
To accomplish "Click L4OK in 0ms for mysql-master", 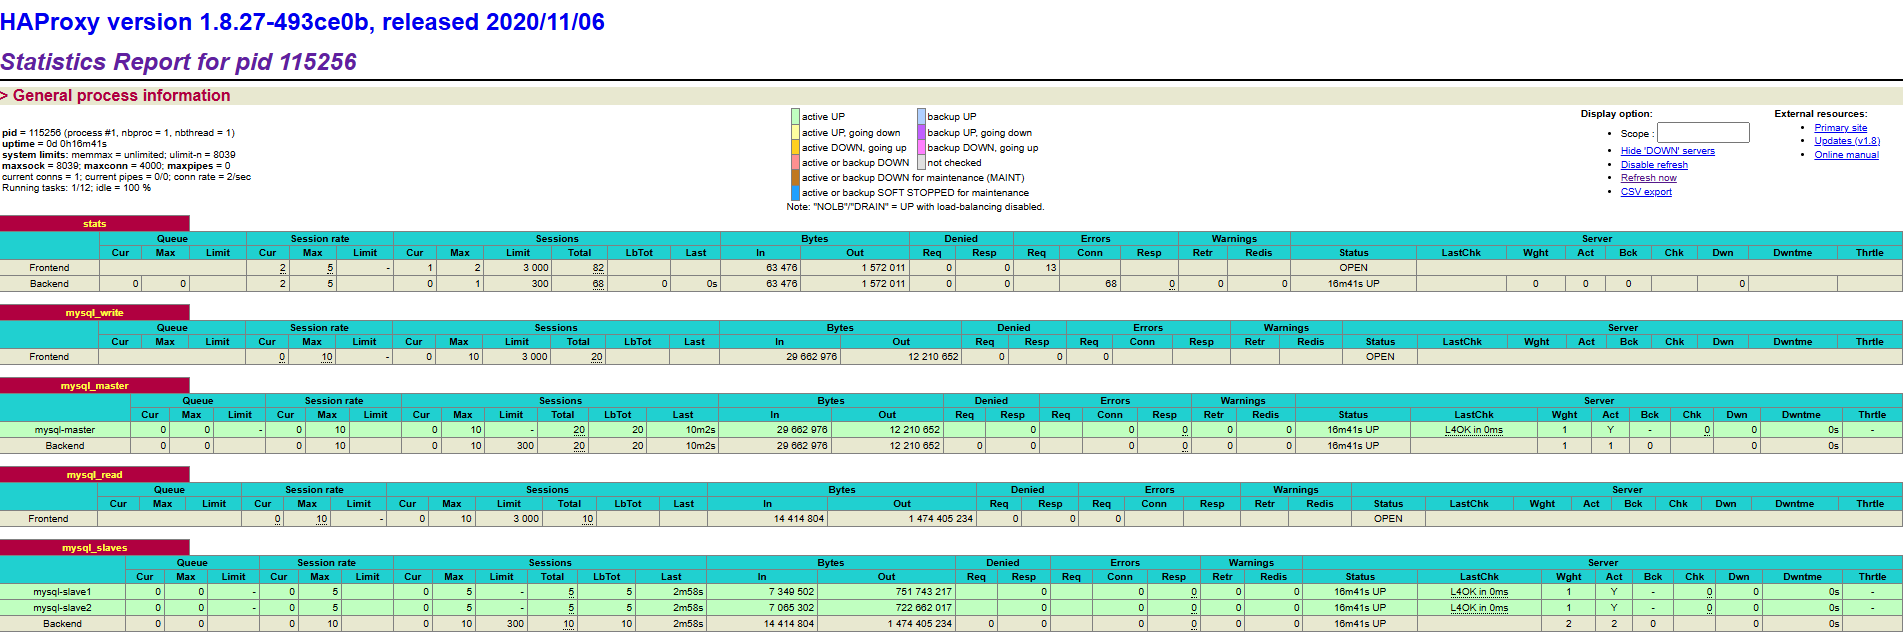I will click(x=1474, y=430).
